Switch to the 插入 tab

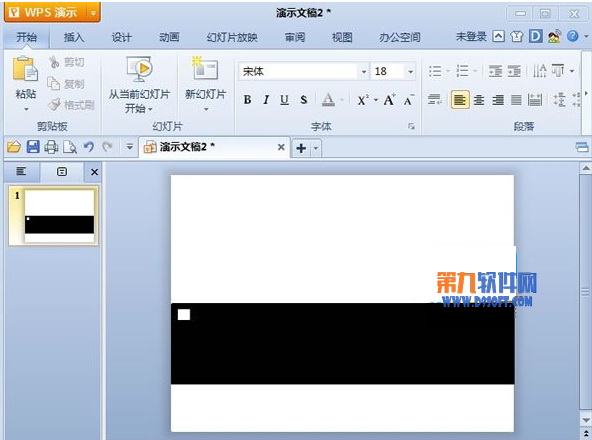point(74,37)
